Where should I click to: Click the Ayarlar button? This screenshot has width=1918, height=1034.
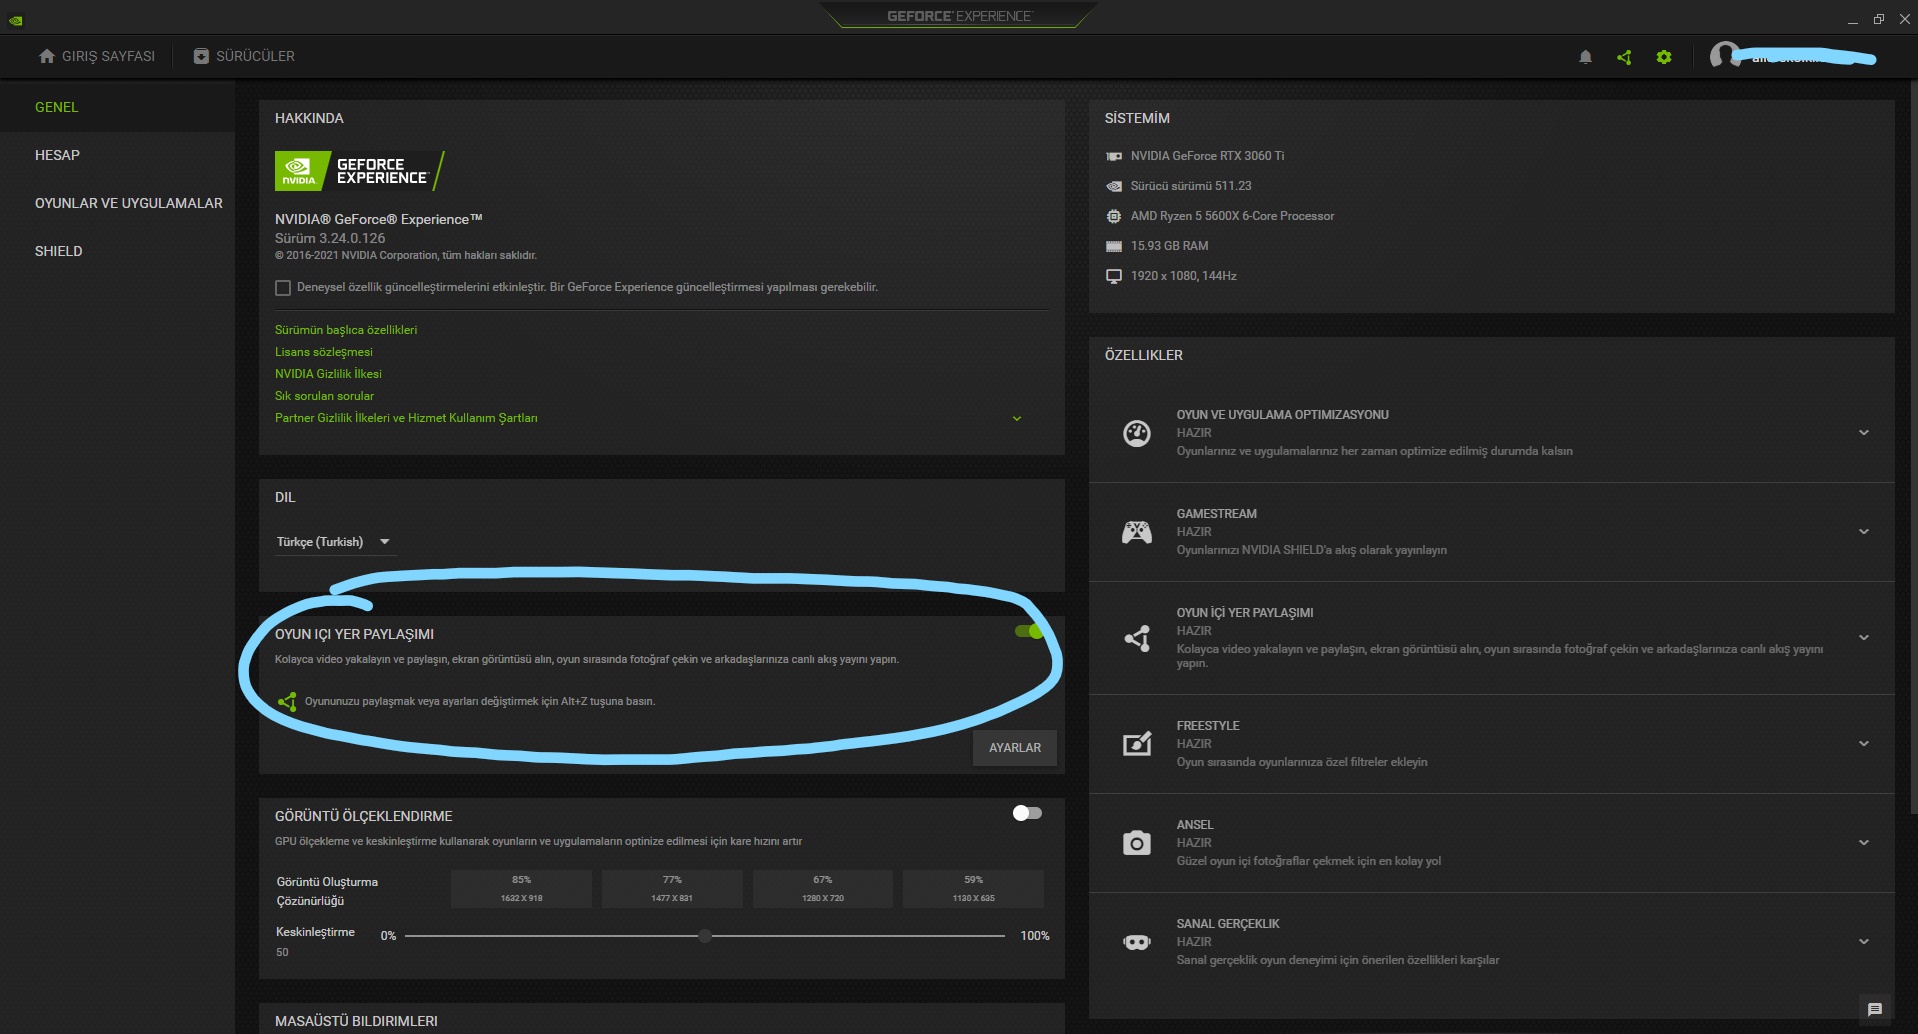pyautogui.click(x=1015, y=748)
